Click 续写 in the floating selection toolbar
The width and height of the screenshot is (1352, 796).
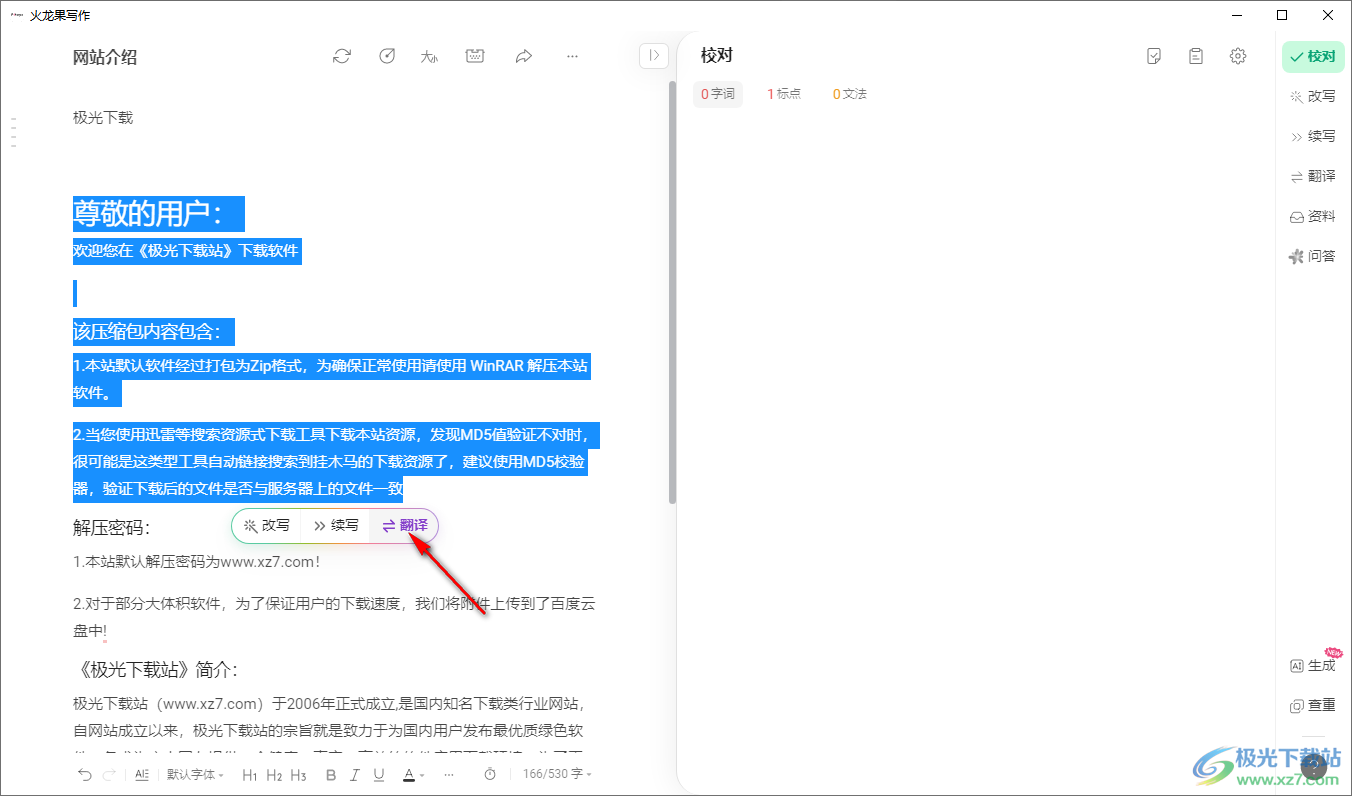click(x=335, y=525)
